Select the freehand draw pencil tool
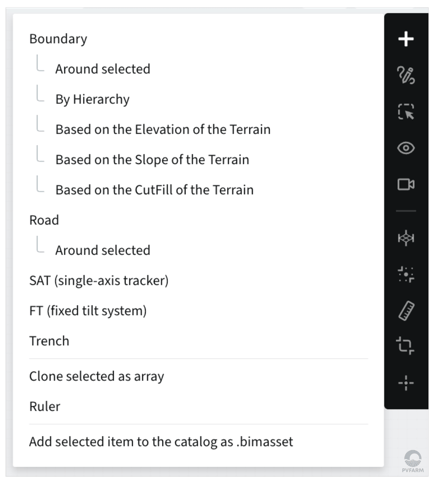 406,75
